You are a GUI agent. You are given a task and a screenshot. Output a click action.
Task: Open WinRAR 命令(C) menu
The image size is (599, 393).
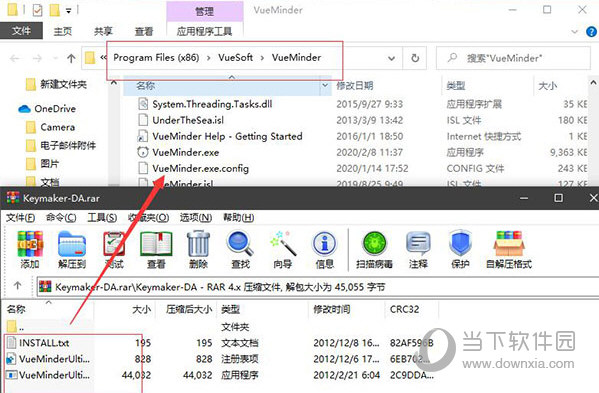click(61, 218)
